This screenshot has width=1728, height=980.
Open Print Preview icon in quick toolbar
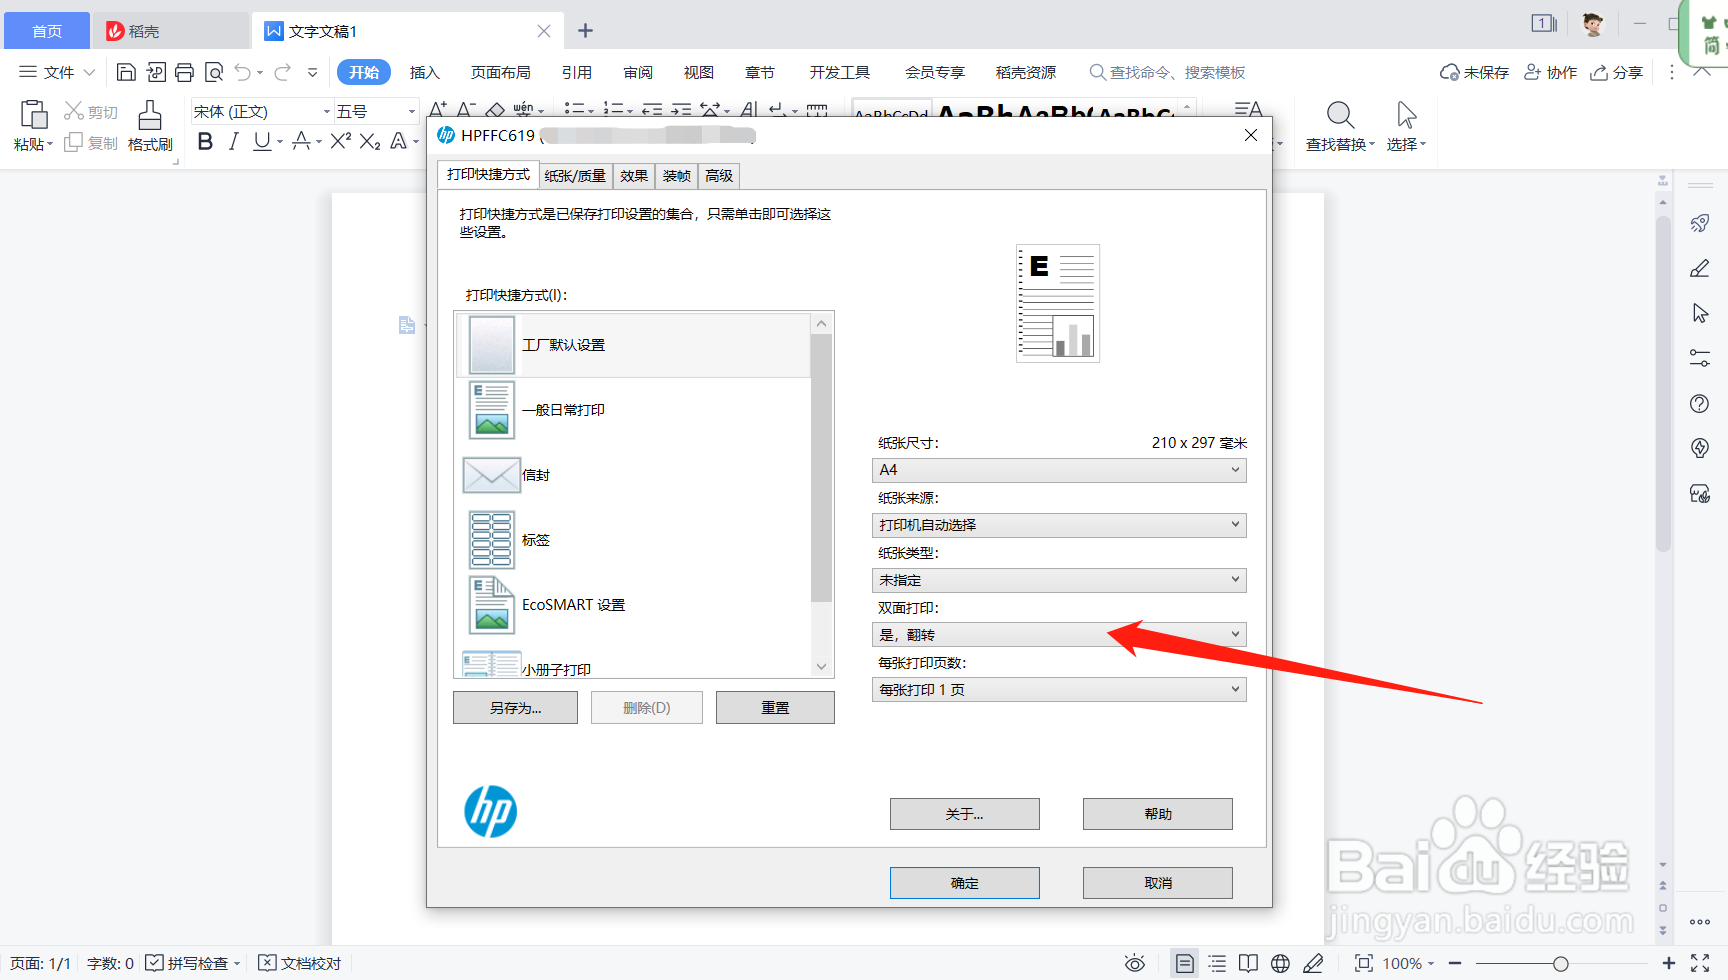[214, 72]
